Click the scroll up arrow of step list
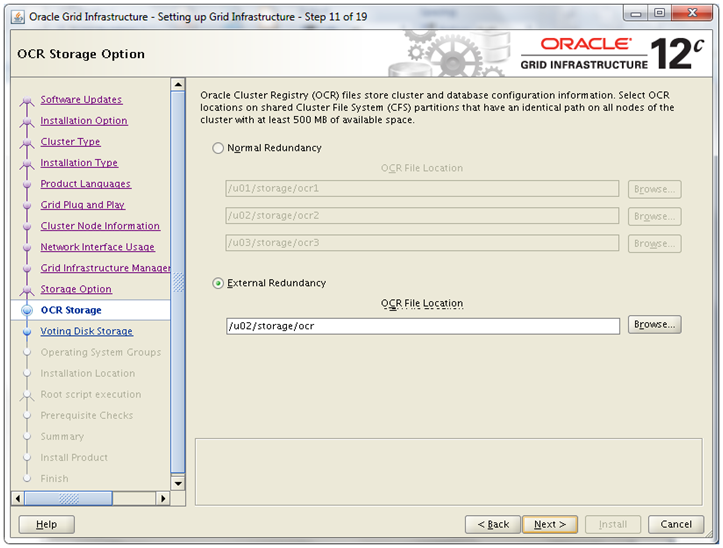This screenshot has height=548, width=723. [178, 84]
